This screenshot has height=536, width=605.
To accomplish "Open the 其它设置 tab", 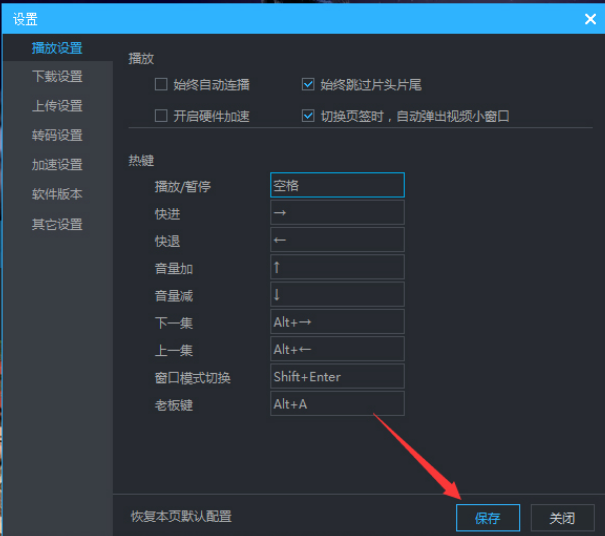I will [57, 224].
